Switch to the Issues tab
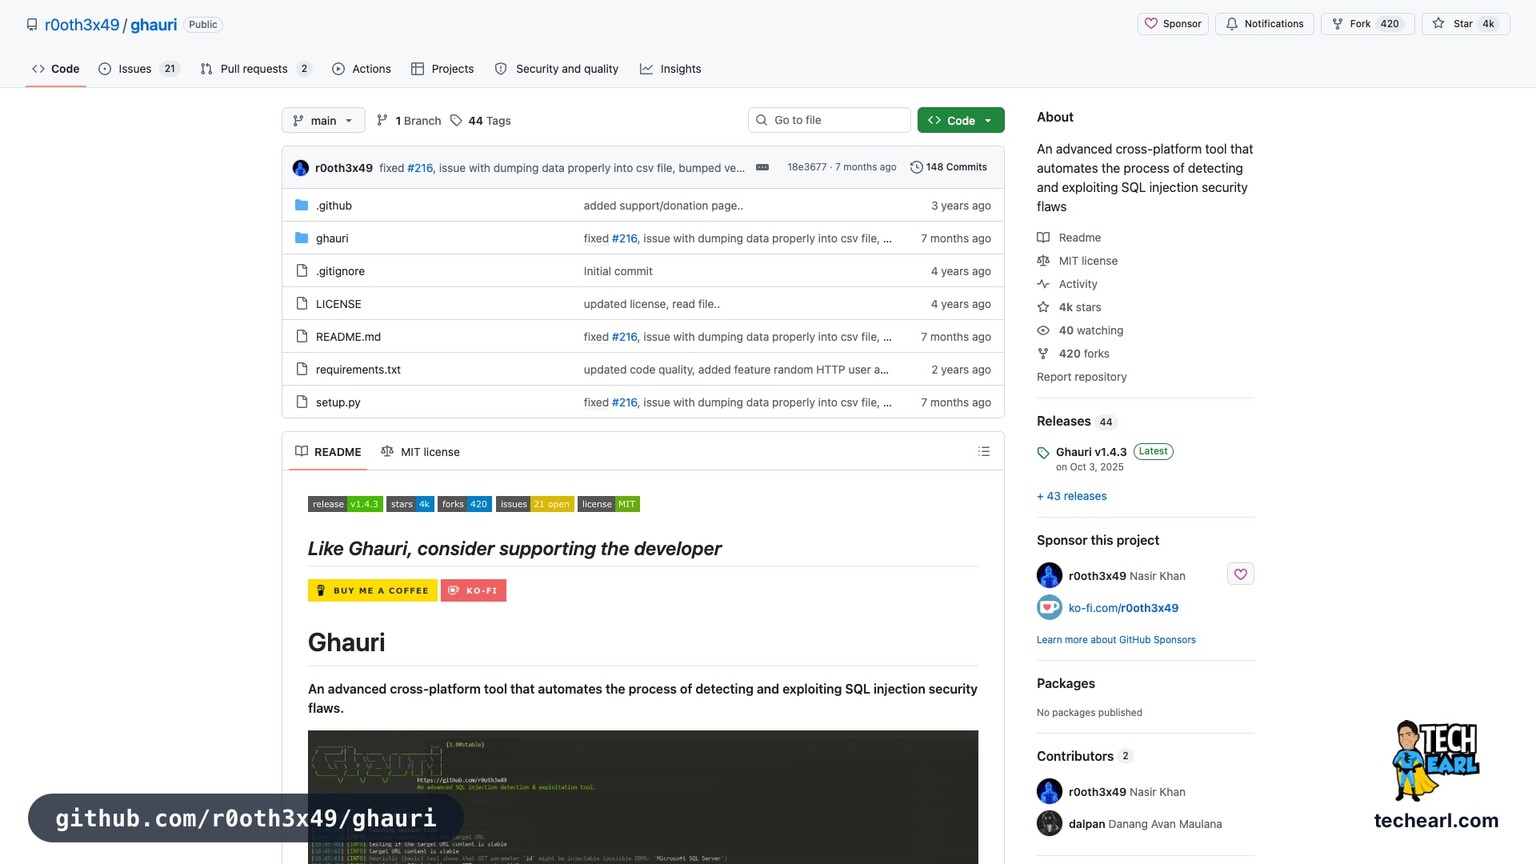This screenshot has height=864, width=1536. [x=138, y=69]
